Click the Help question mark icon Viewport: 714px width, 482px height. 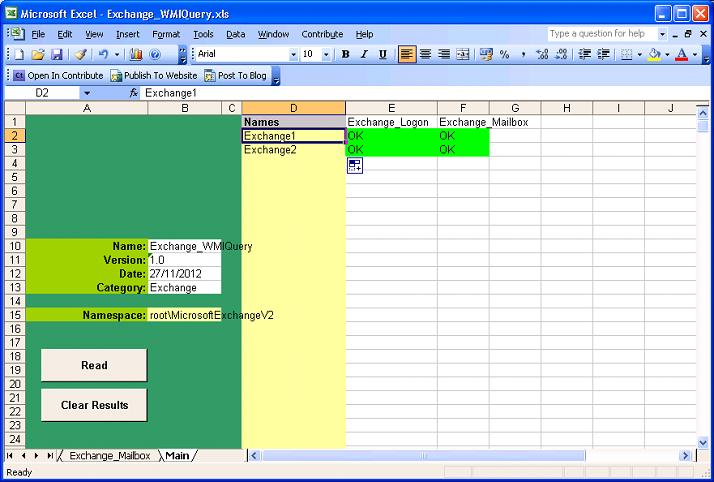155,54
